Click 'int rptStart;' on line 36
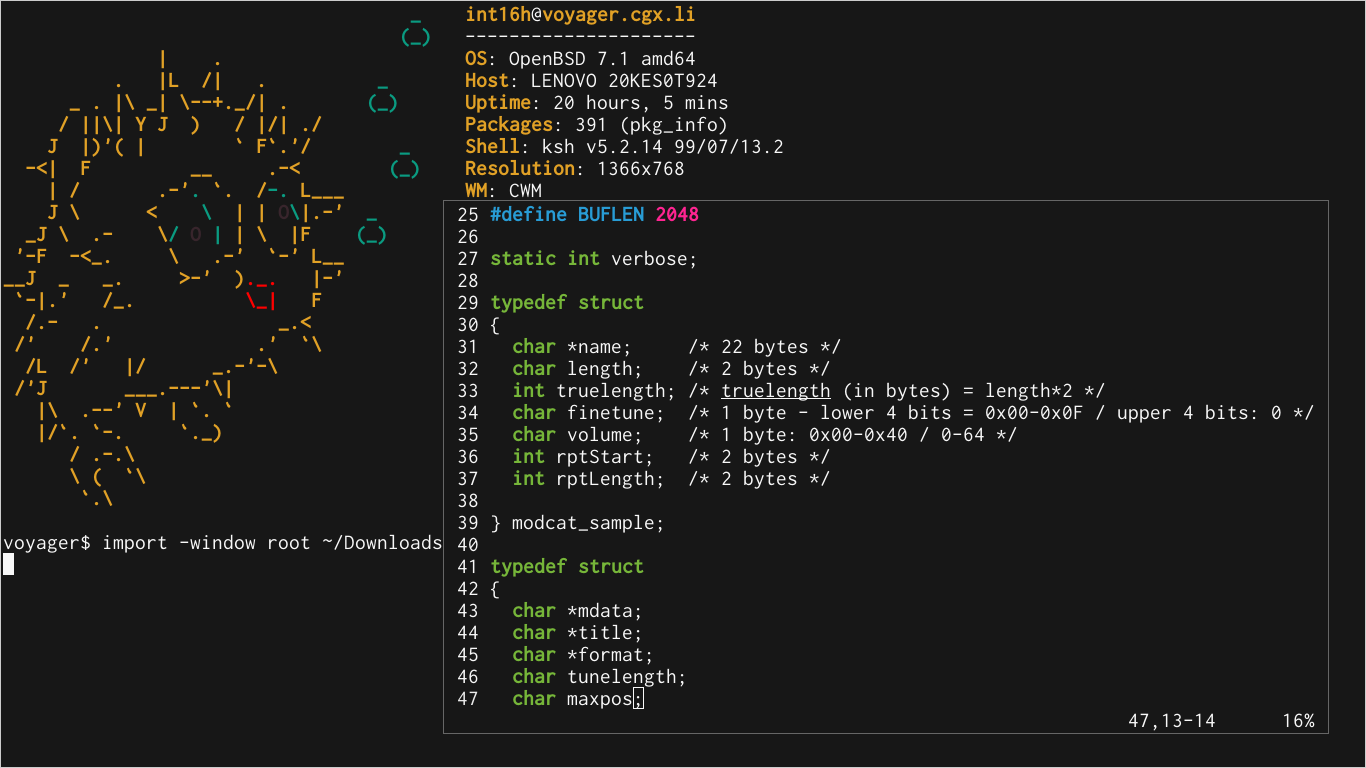Screen dimensions: 1366x768 coord(583,457)
